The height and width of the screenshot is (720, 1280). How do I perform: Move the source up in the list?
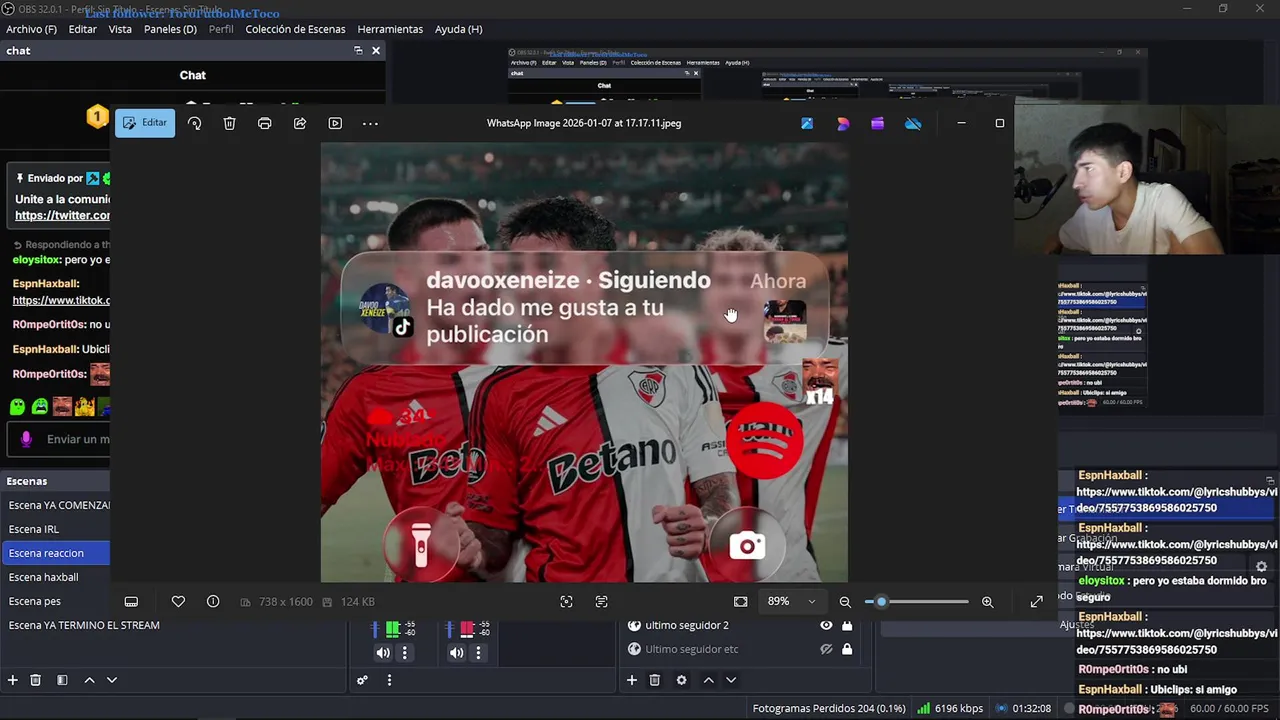[708, 680]
